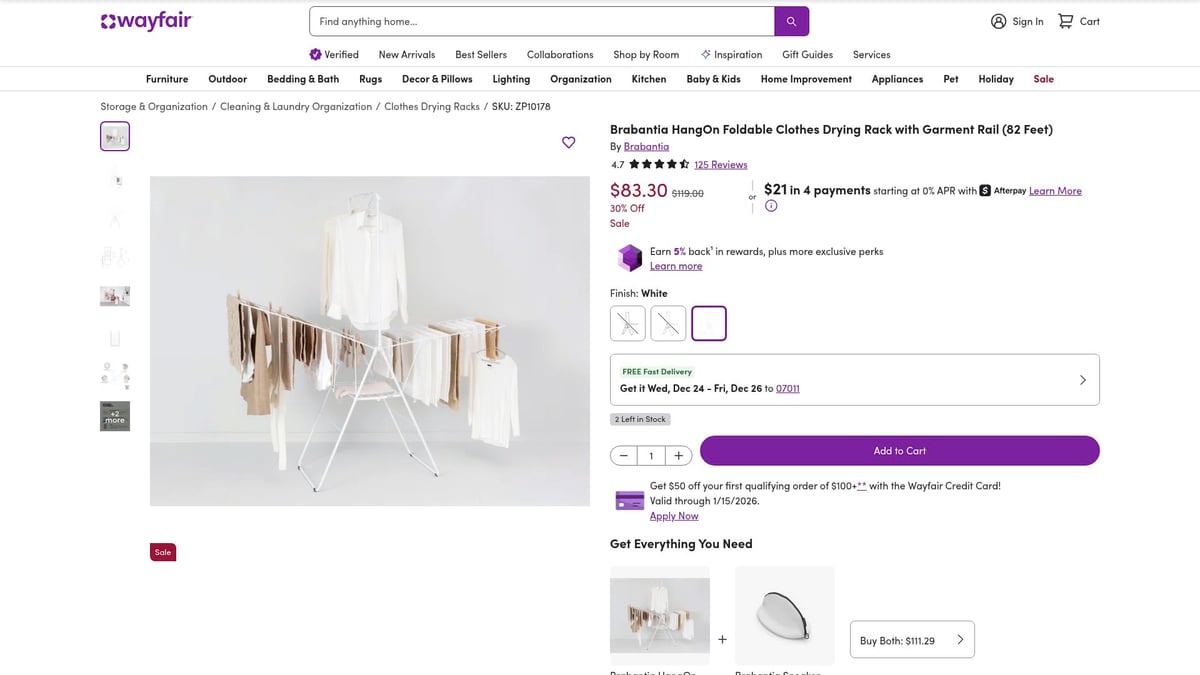Screen dimensions: 1200x675
Task: Open the Organization category menu
Action: (x=581, y=78)
